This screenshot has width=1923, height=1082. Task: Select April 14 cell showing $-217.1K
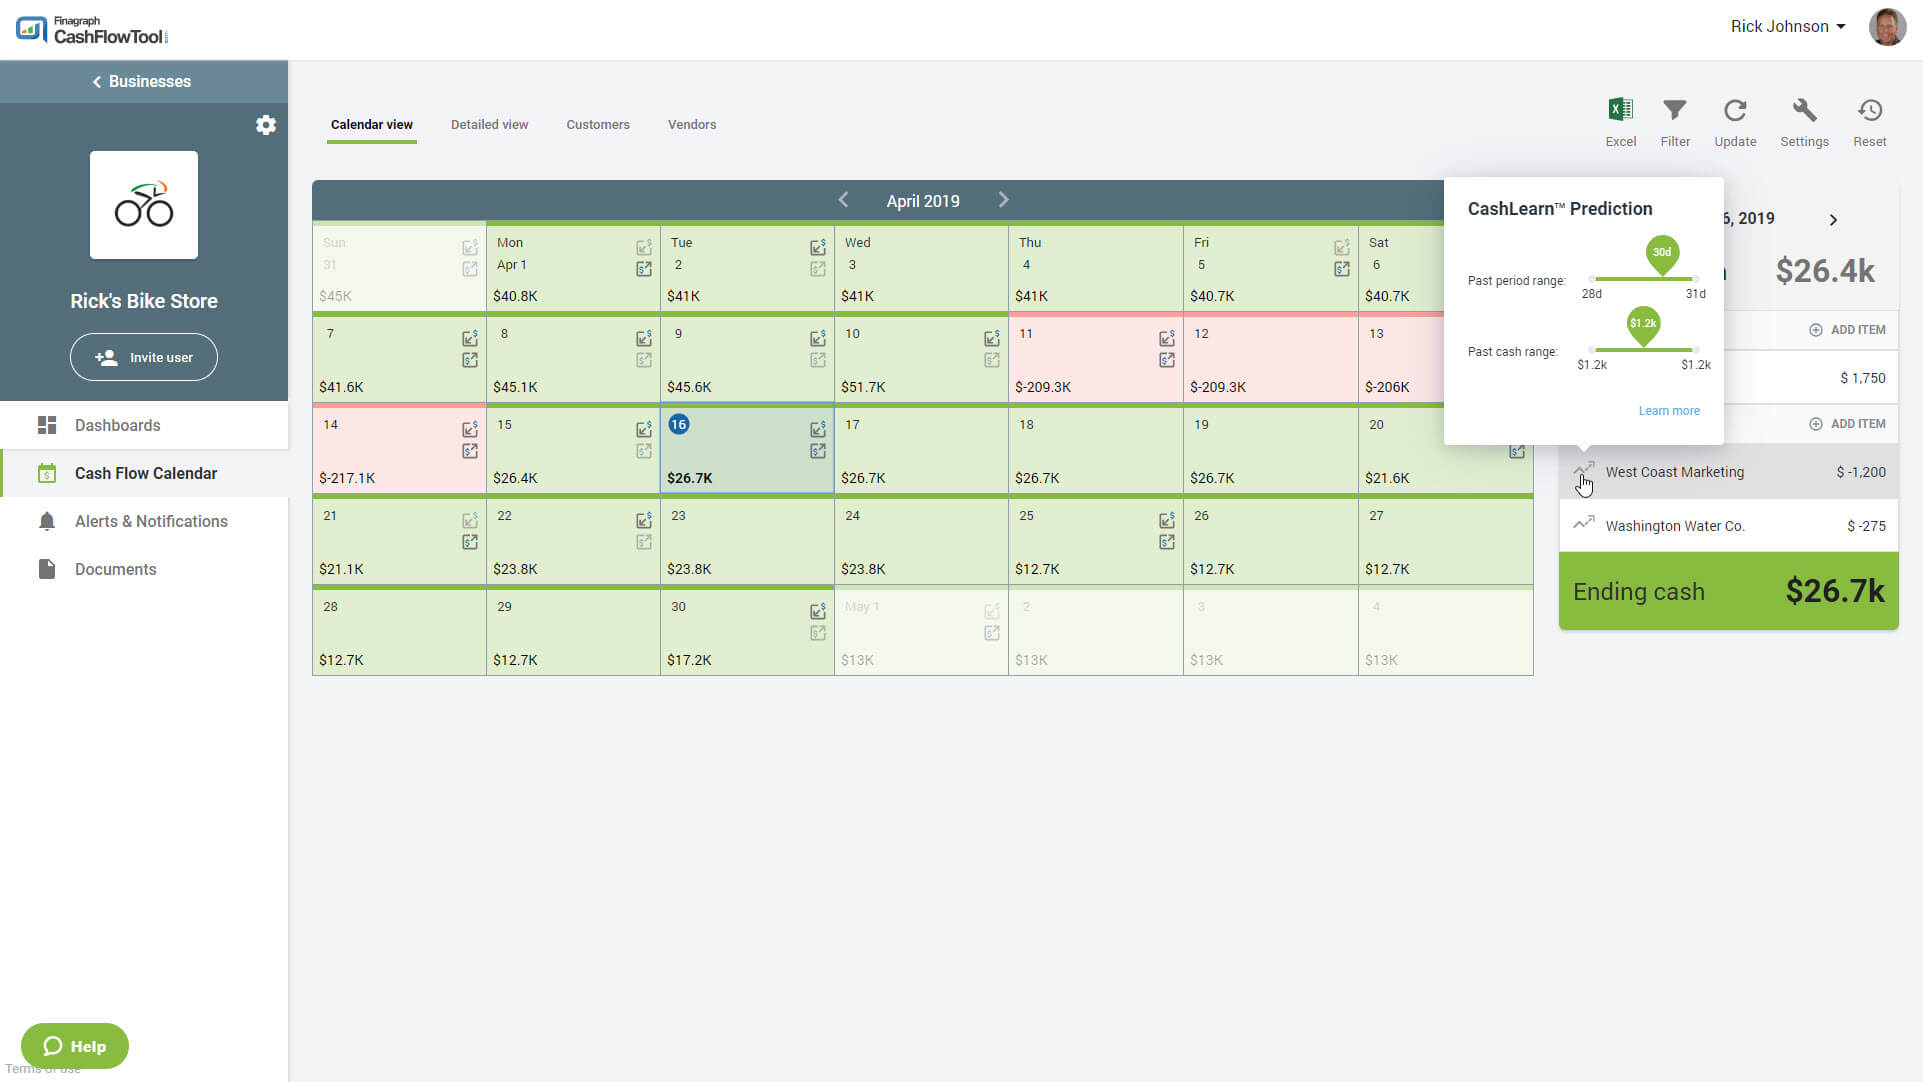point(399,449)
